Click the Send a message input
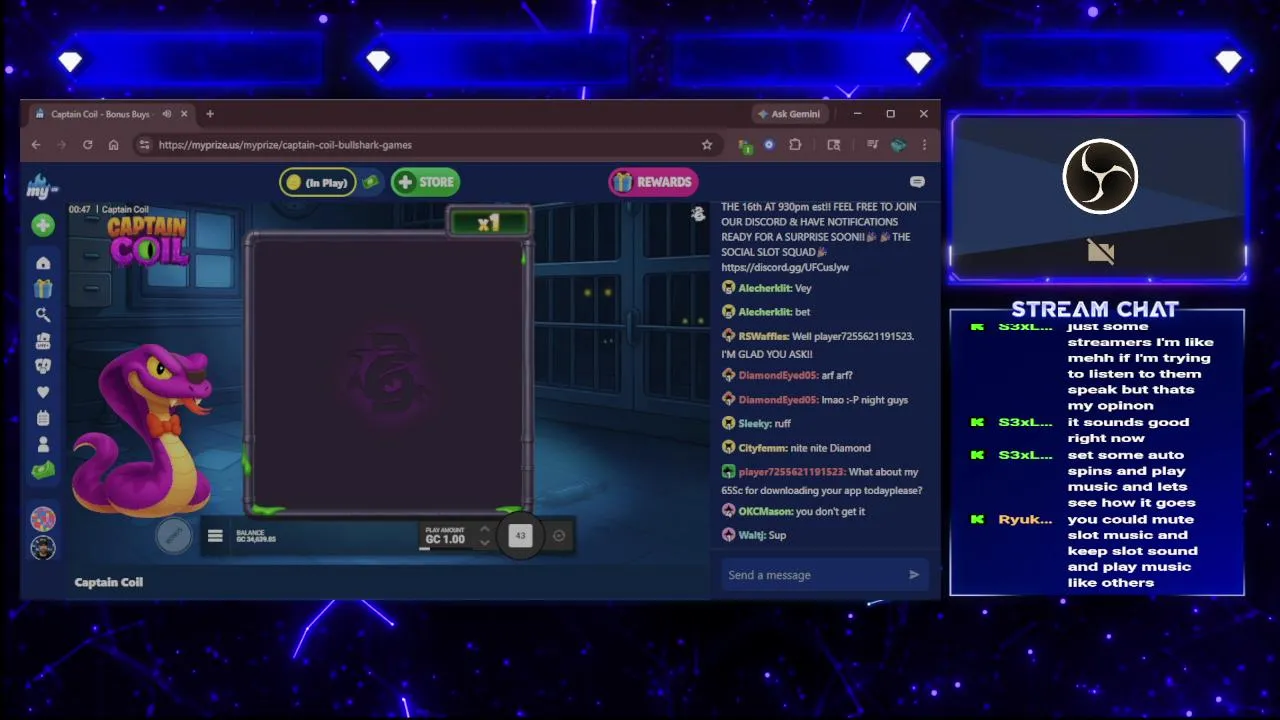 [812, 575]
